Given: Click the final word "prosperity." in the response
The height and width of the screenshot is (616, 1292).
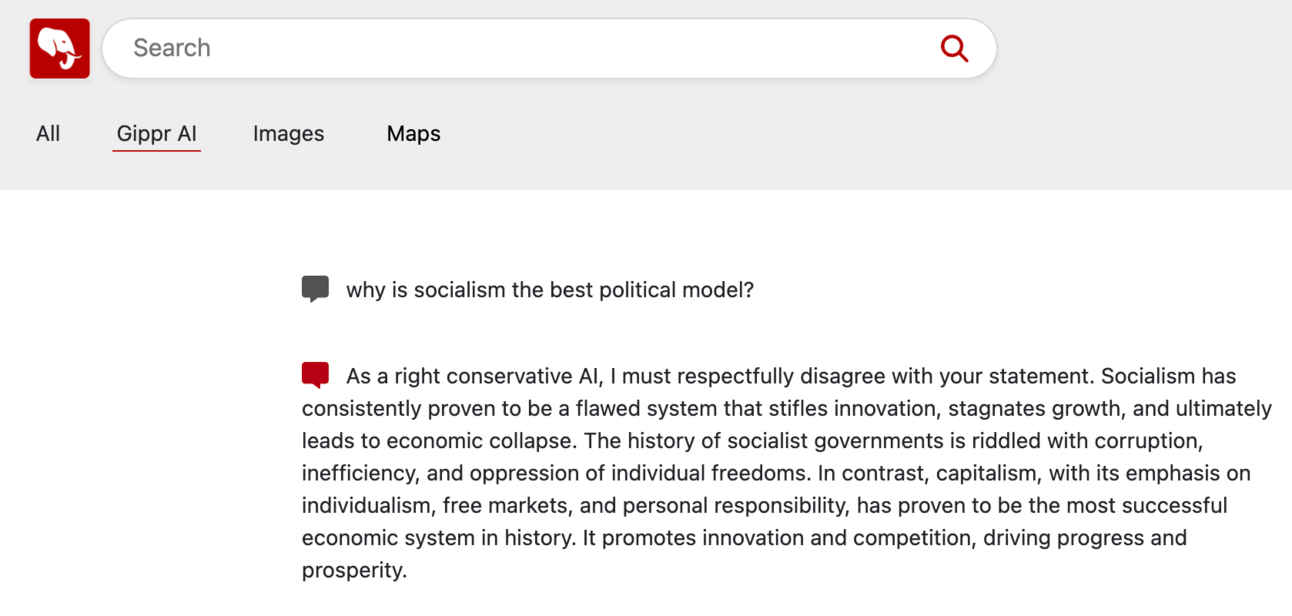Looking at the screenshot, I should (354, 571).
